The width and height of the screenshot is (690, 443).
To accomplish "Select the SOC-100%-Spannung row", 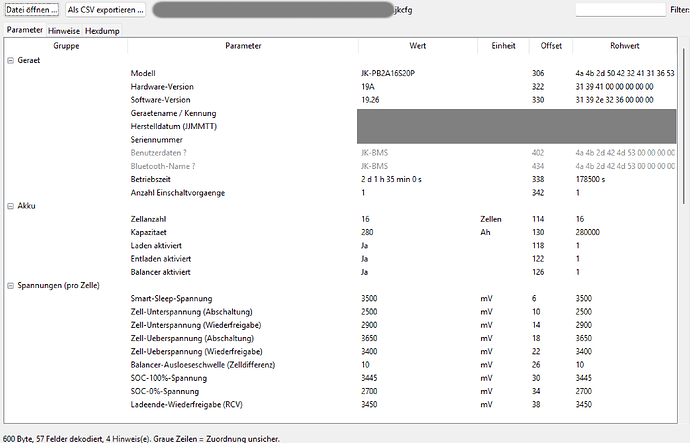I will pos(340,378).
